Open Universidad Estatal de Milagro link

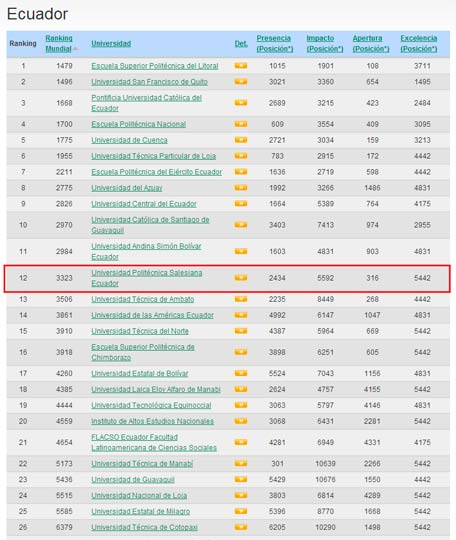(x=141, y=511)
